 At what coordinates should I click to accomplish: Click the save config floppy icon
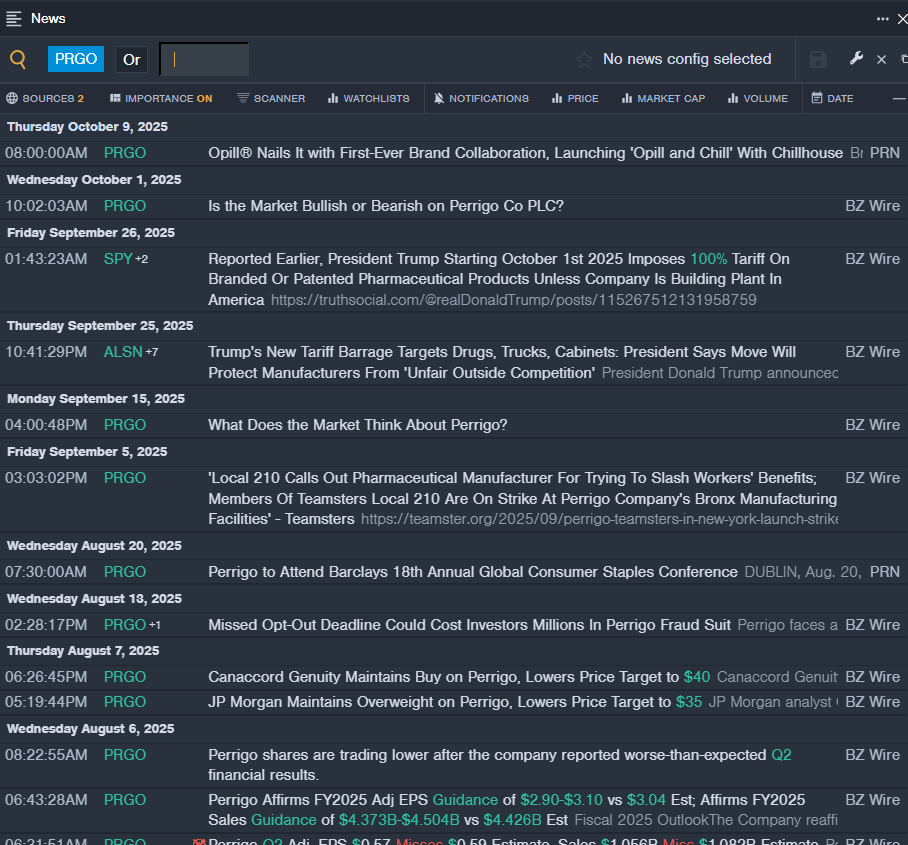point(818,60)
